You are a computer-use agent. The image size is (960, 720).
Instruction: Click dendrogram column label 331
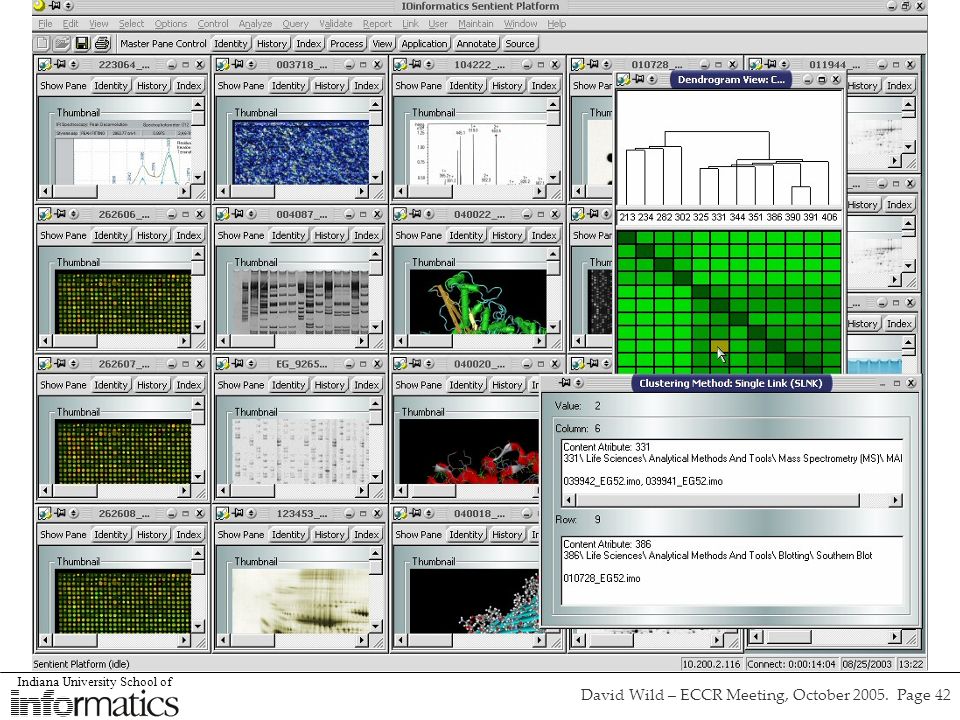[719, 217]
